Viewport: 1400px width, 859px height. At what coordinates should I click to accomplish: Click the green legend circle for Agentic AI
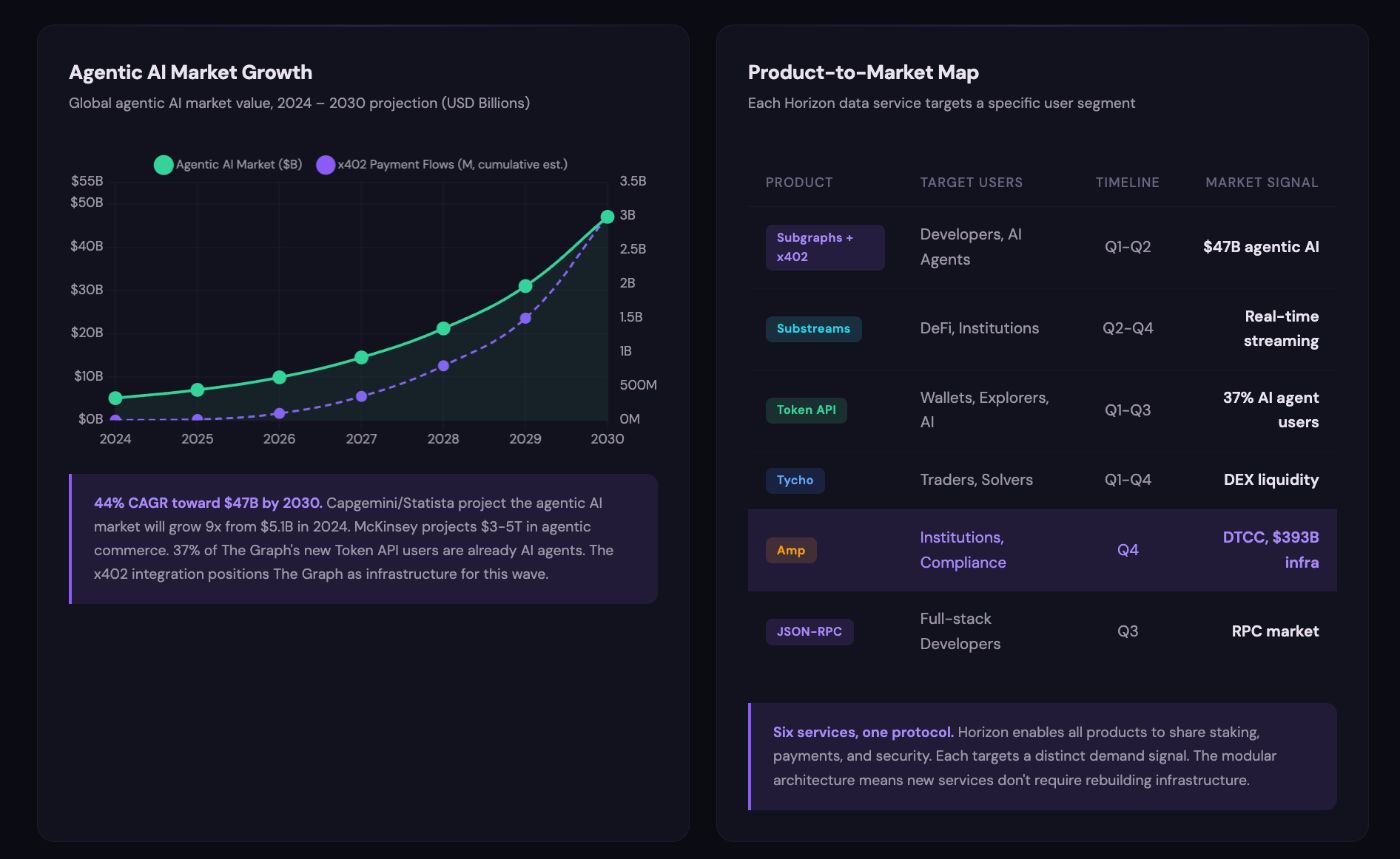163,165
